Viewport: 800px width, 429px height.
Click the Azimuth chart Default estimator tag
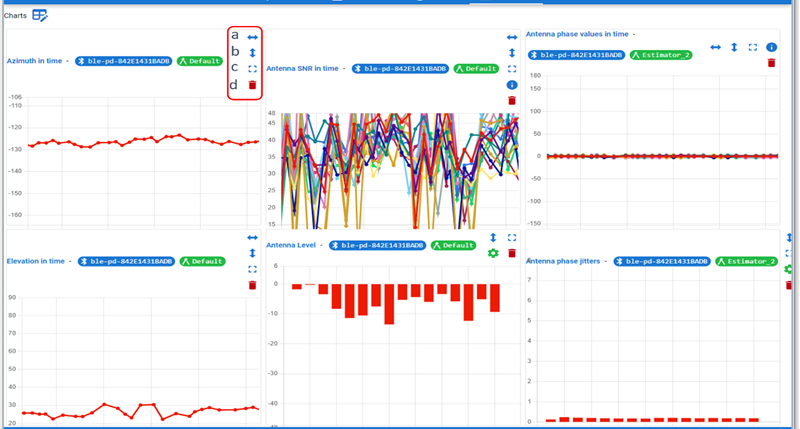point(200,61)
